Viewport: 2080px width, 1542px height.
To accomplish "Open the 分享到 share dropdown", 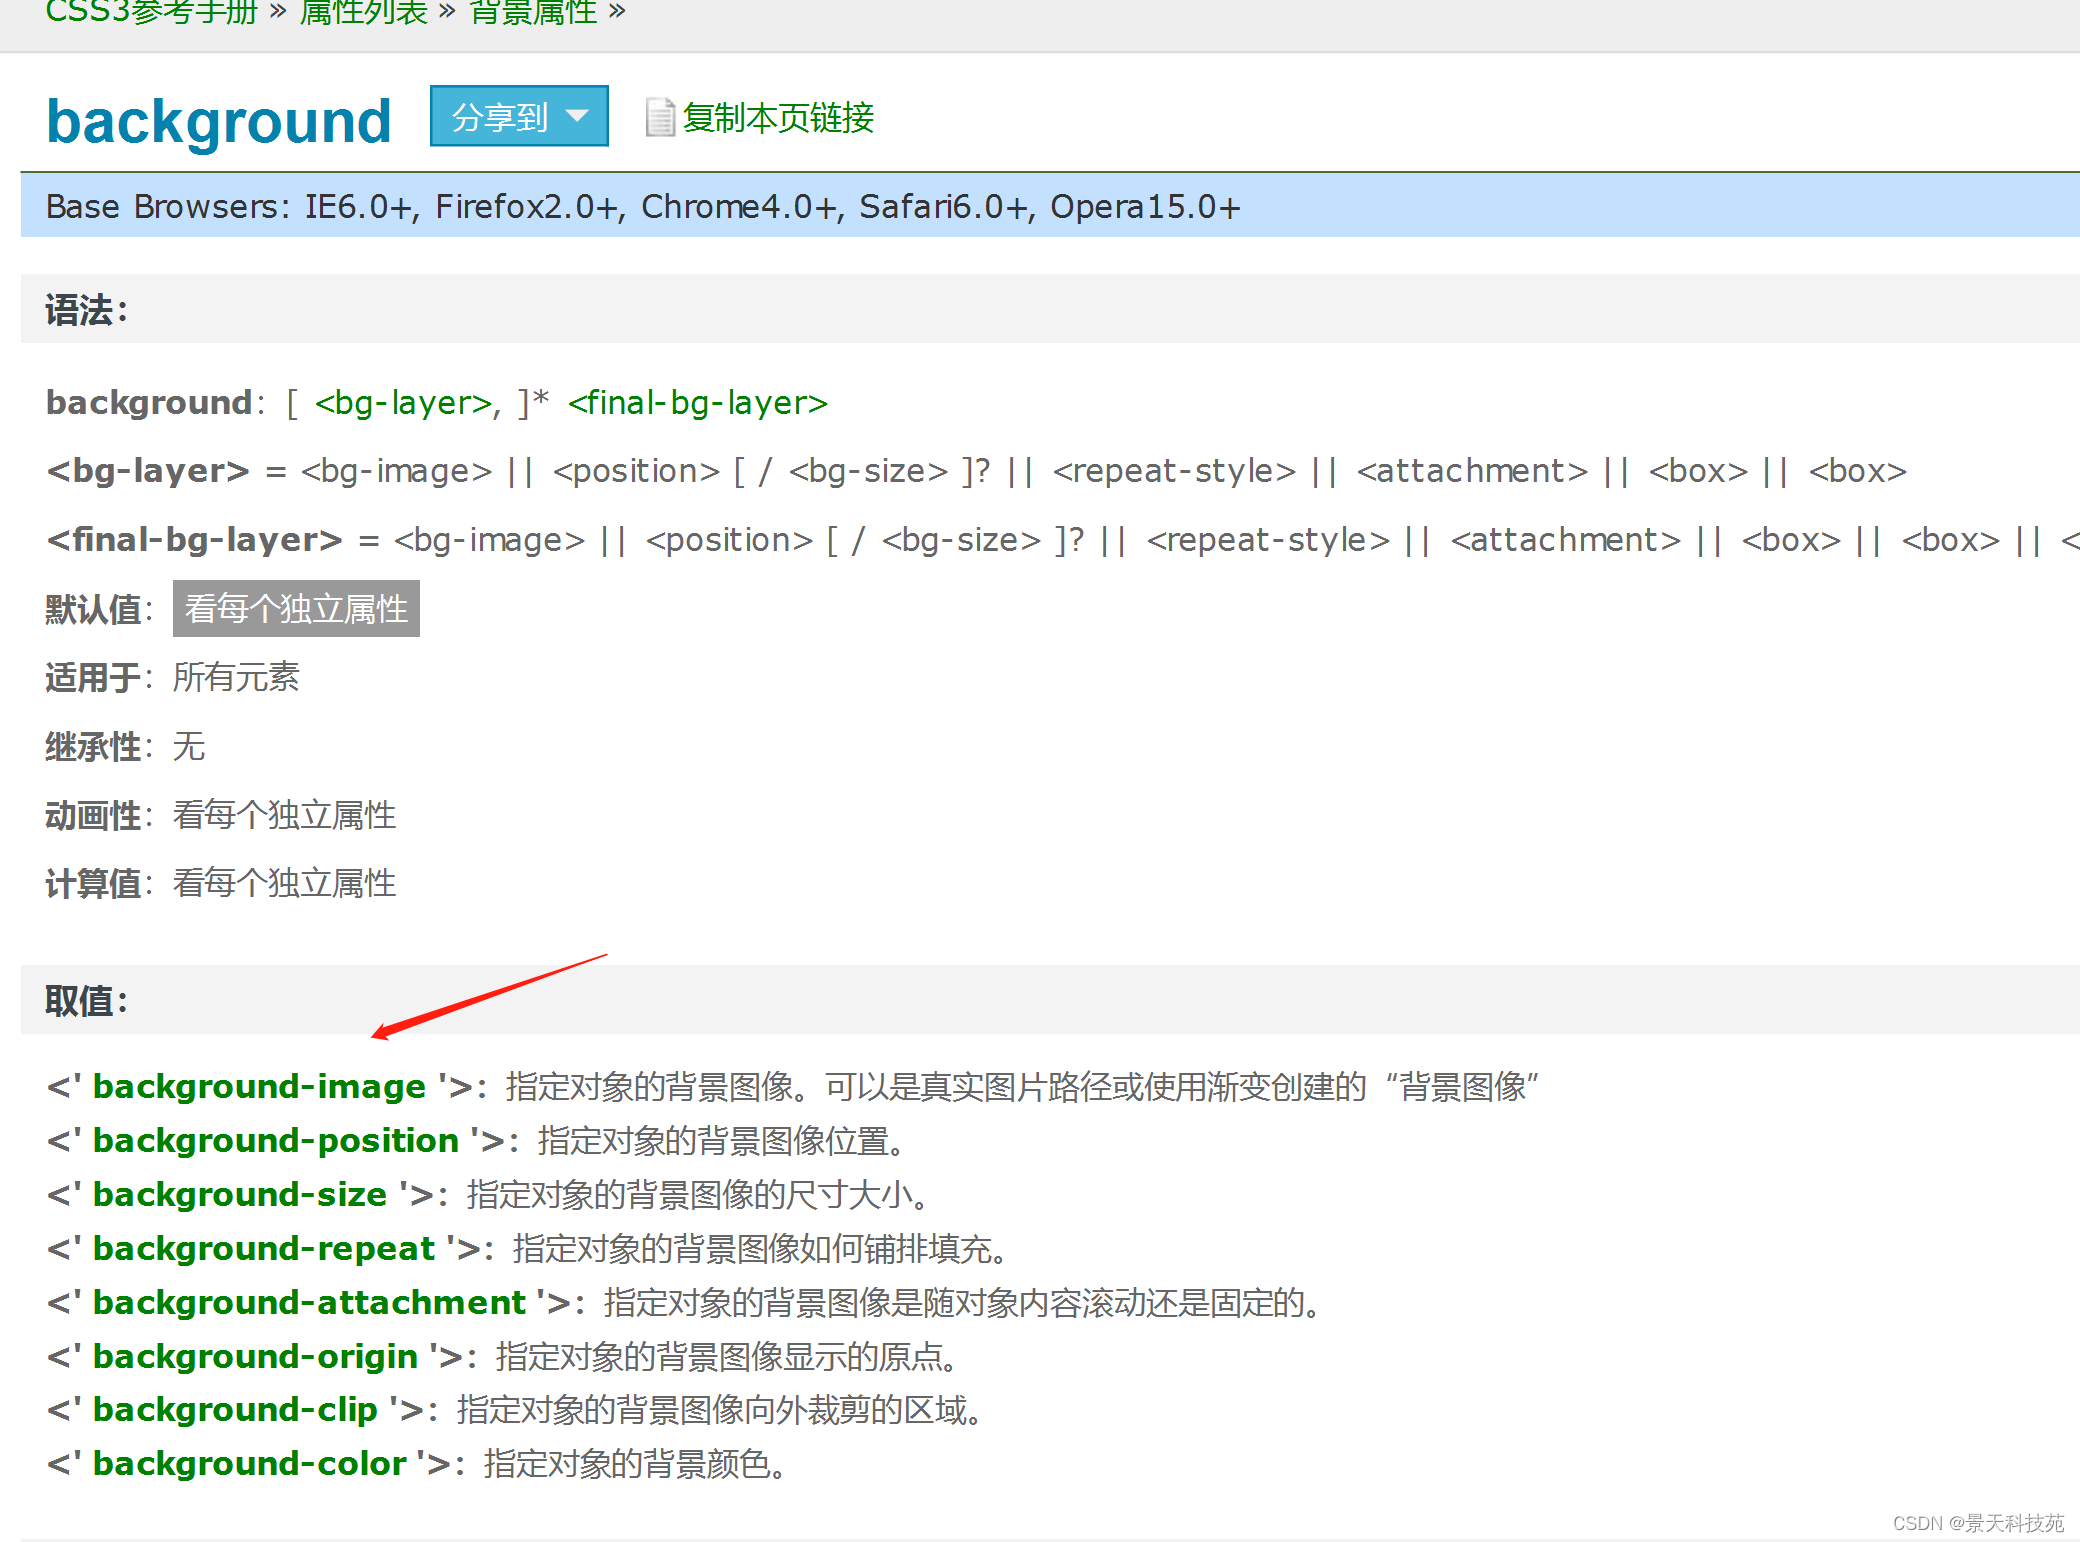I will (x=518, y=117).
